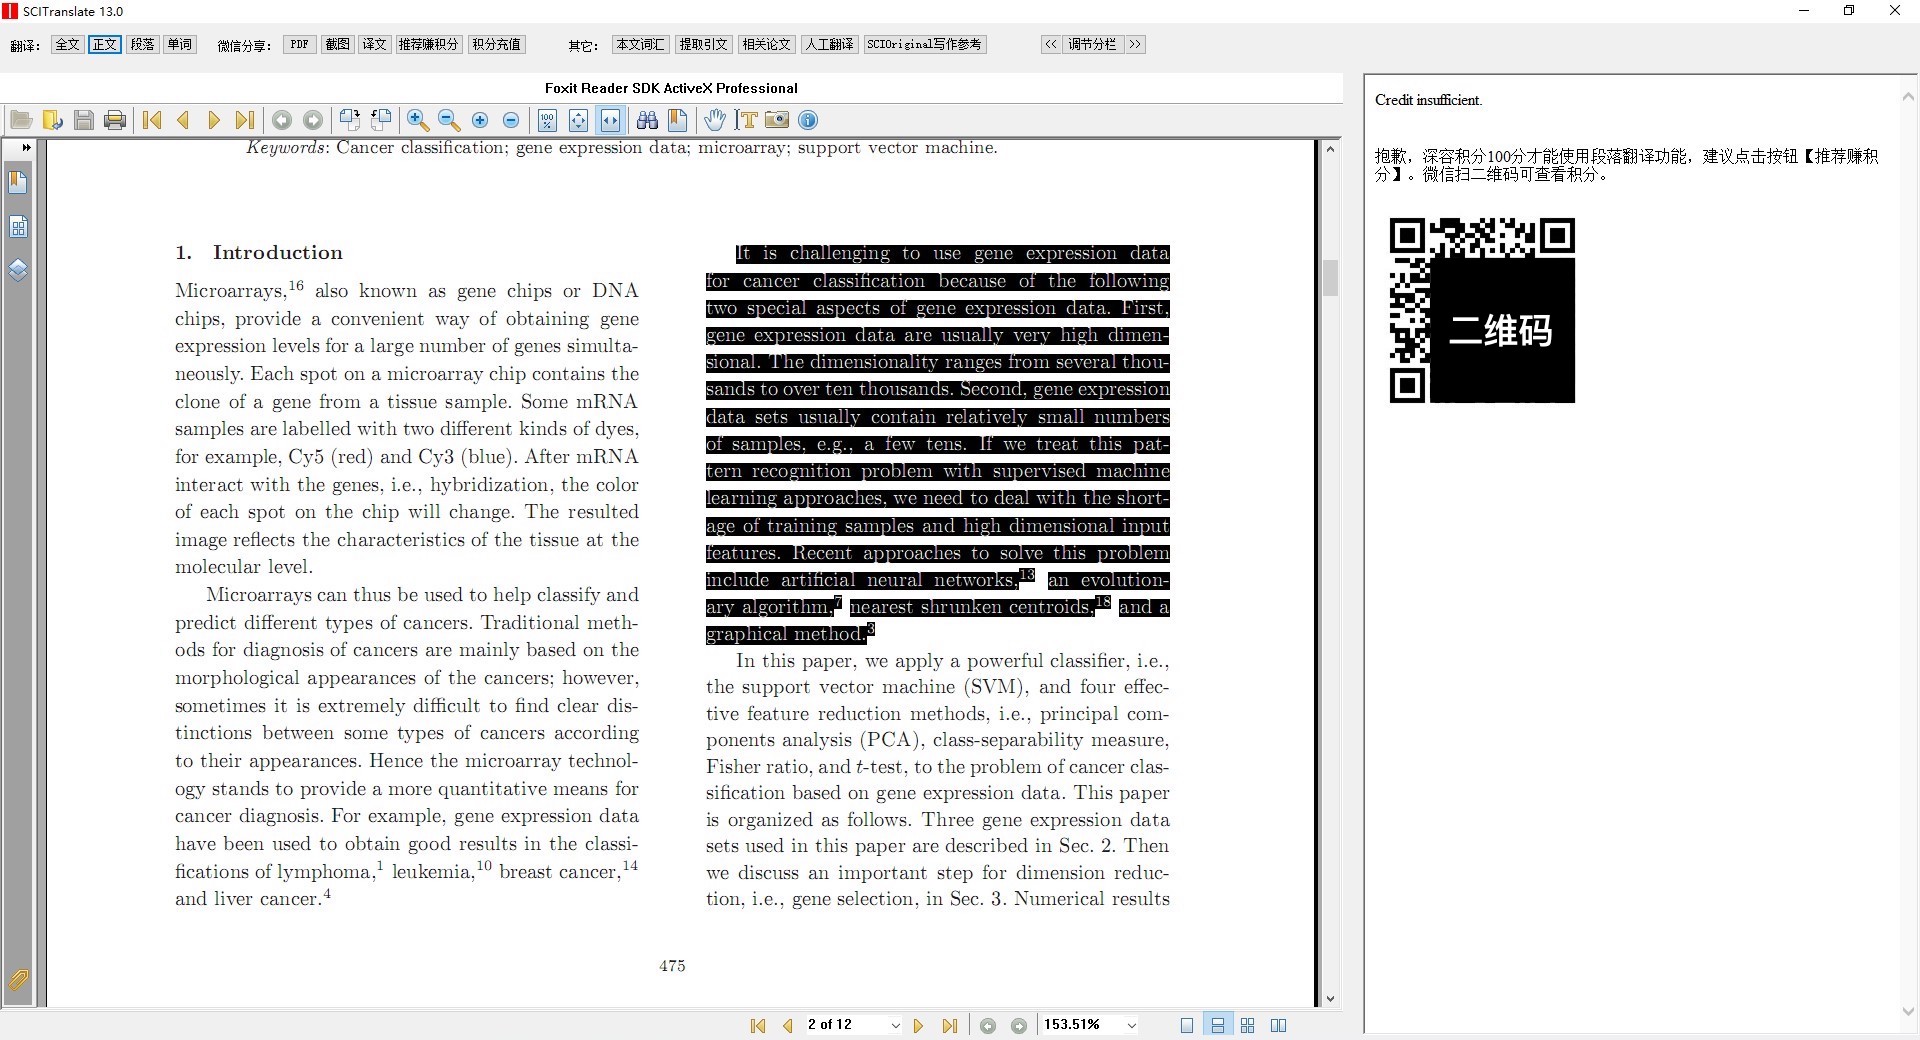Open page thumbnails panel in left sidebar
Screen dimensions: 1920x1040
(x=18, y=227)
